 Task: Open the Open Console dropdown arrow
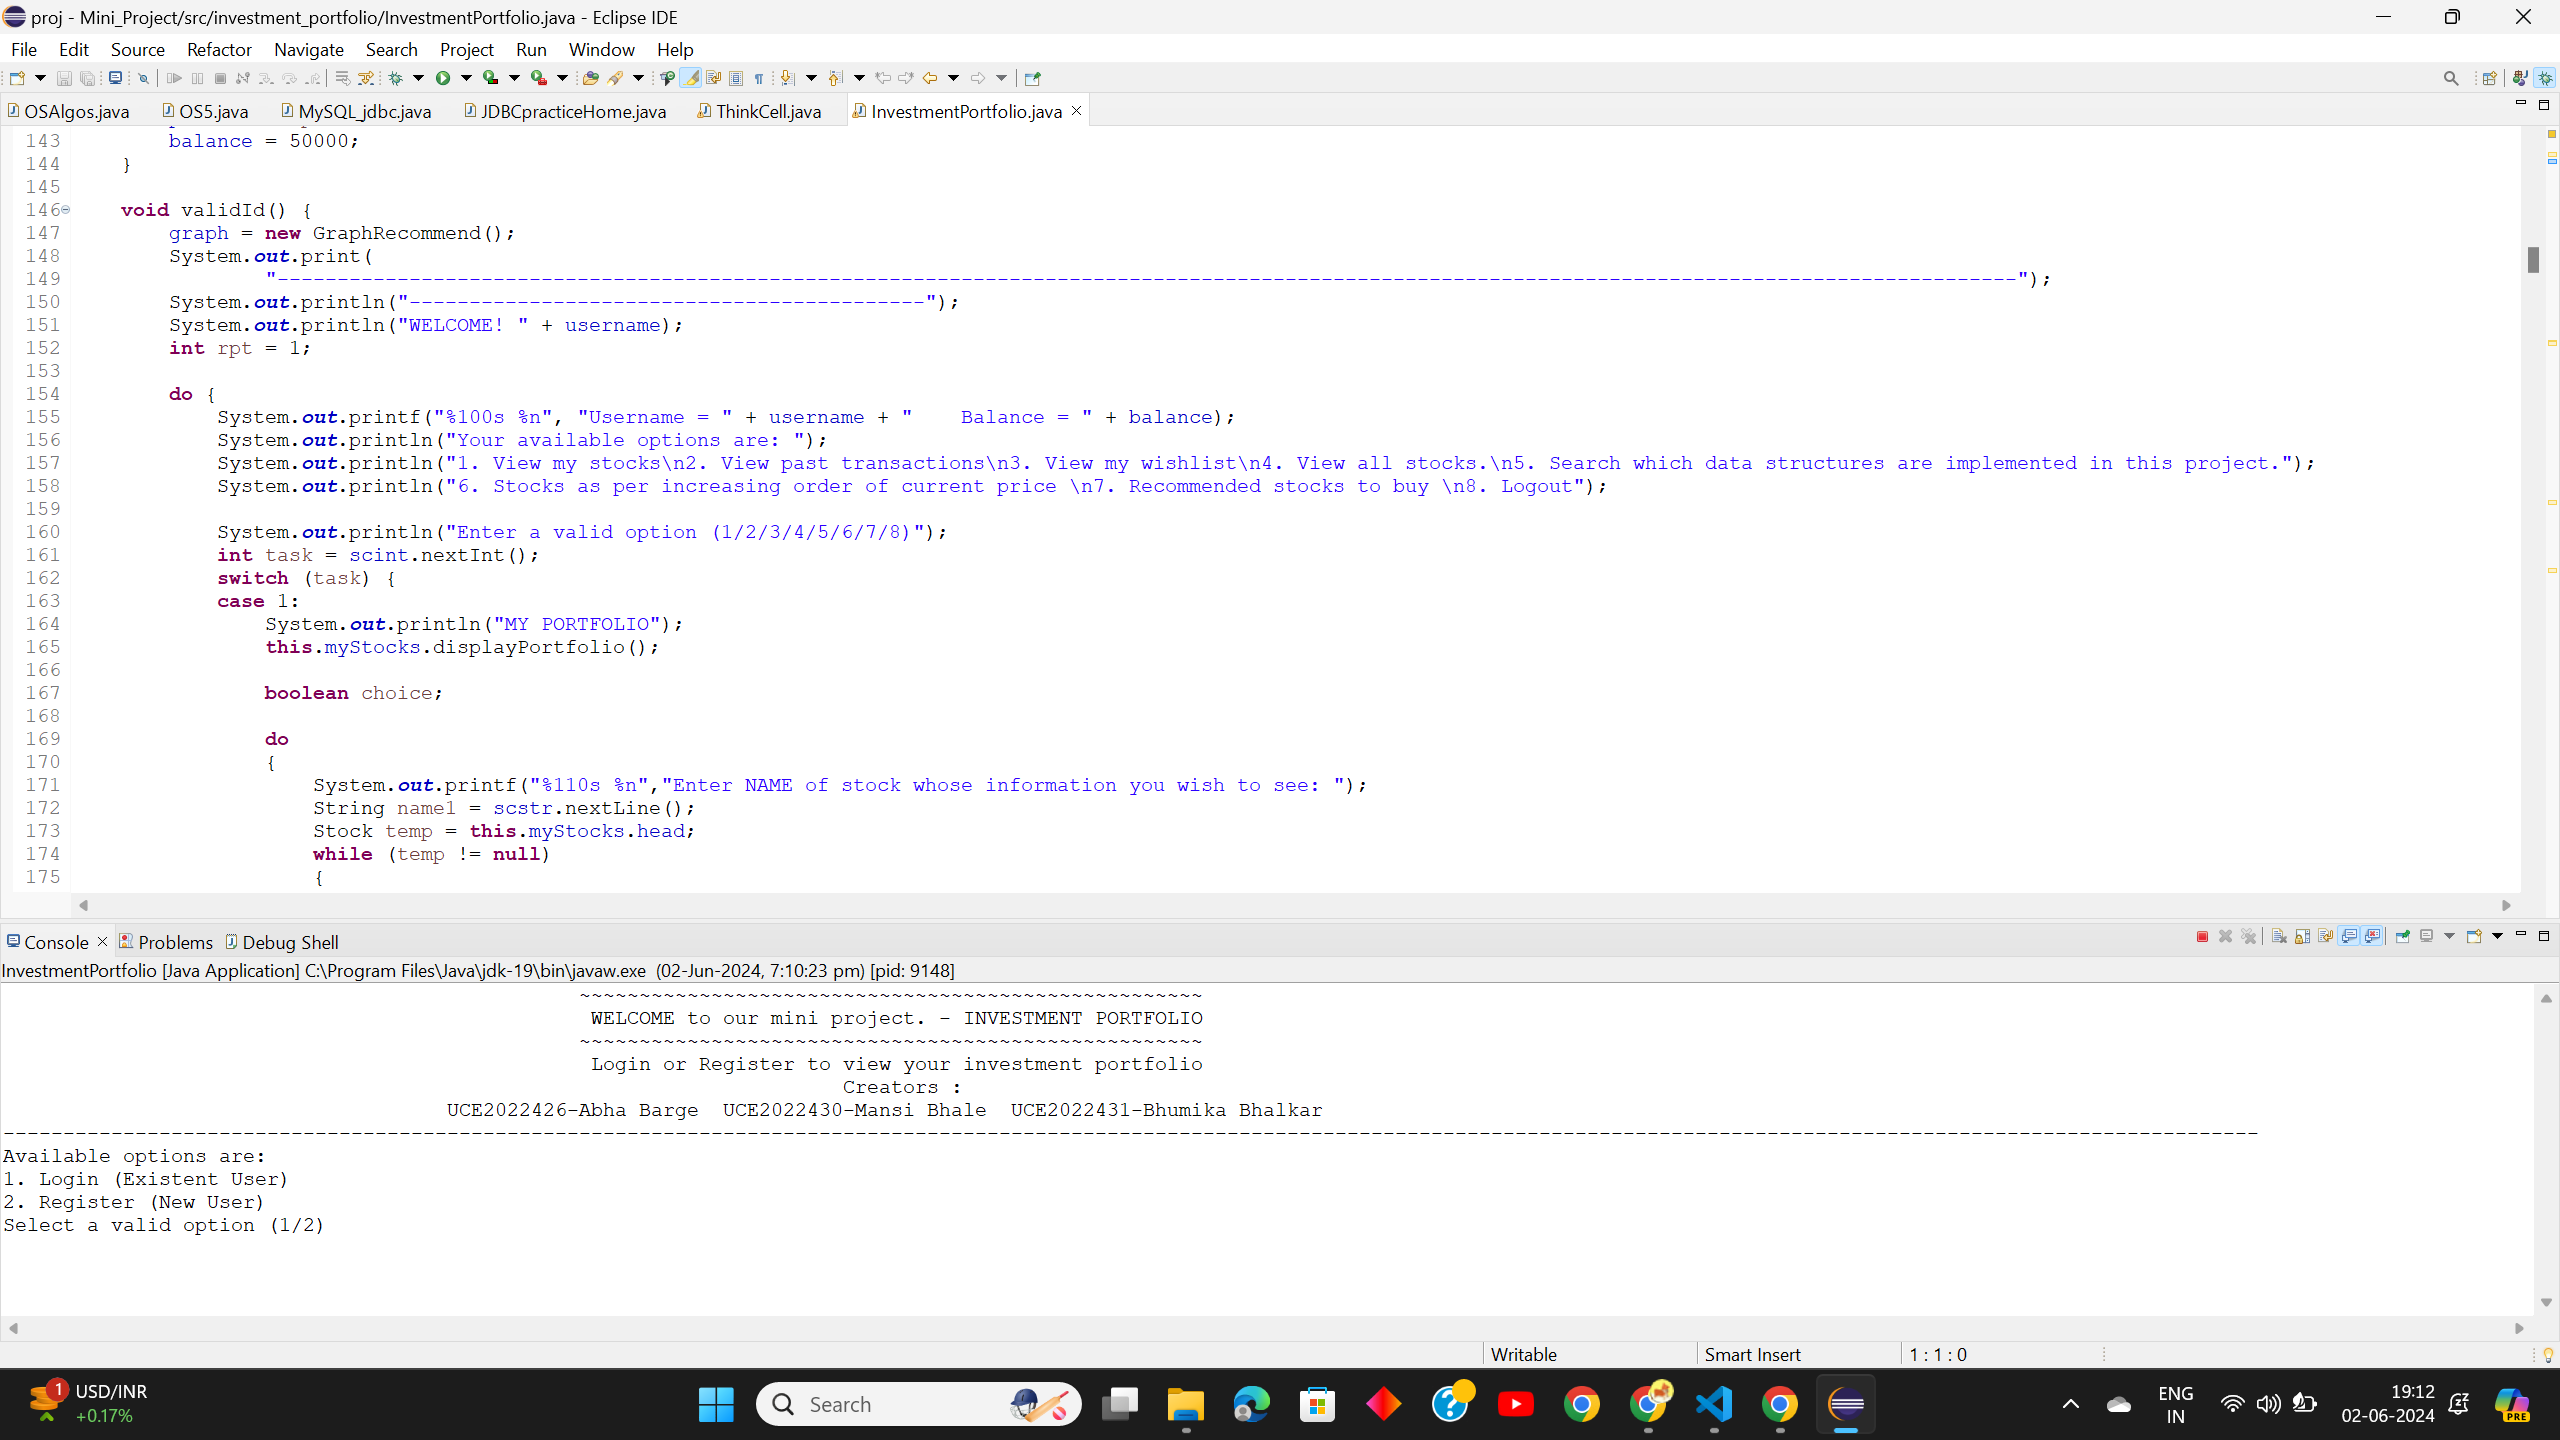coord(2497,936)
